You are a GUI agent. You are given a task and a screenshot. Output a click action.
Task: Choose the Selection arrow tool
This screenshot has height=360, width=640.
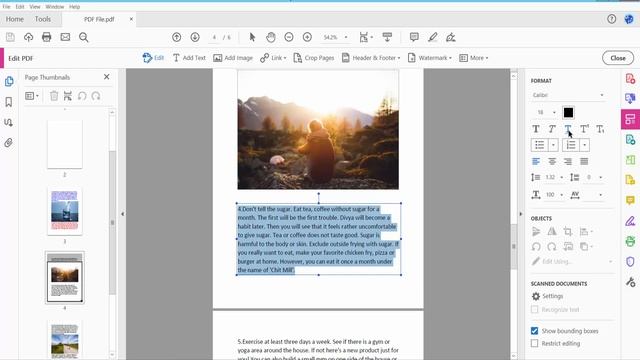252,37
